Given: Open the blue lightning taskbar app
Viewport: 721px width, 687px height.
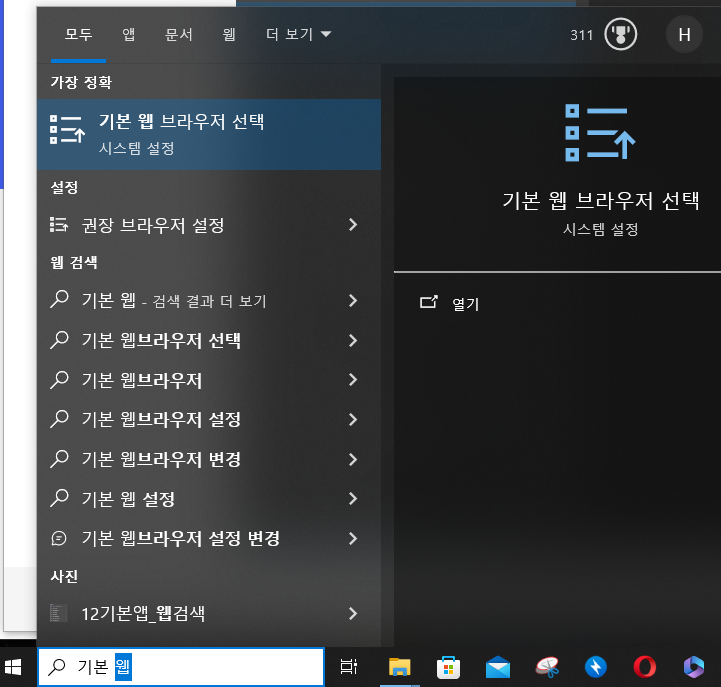Looking at the screenshot, I should tap(596, 667).
